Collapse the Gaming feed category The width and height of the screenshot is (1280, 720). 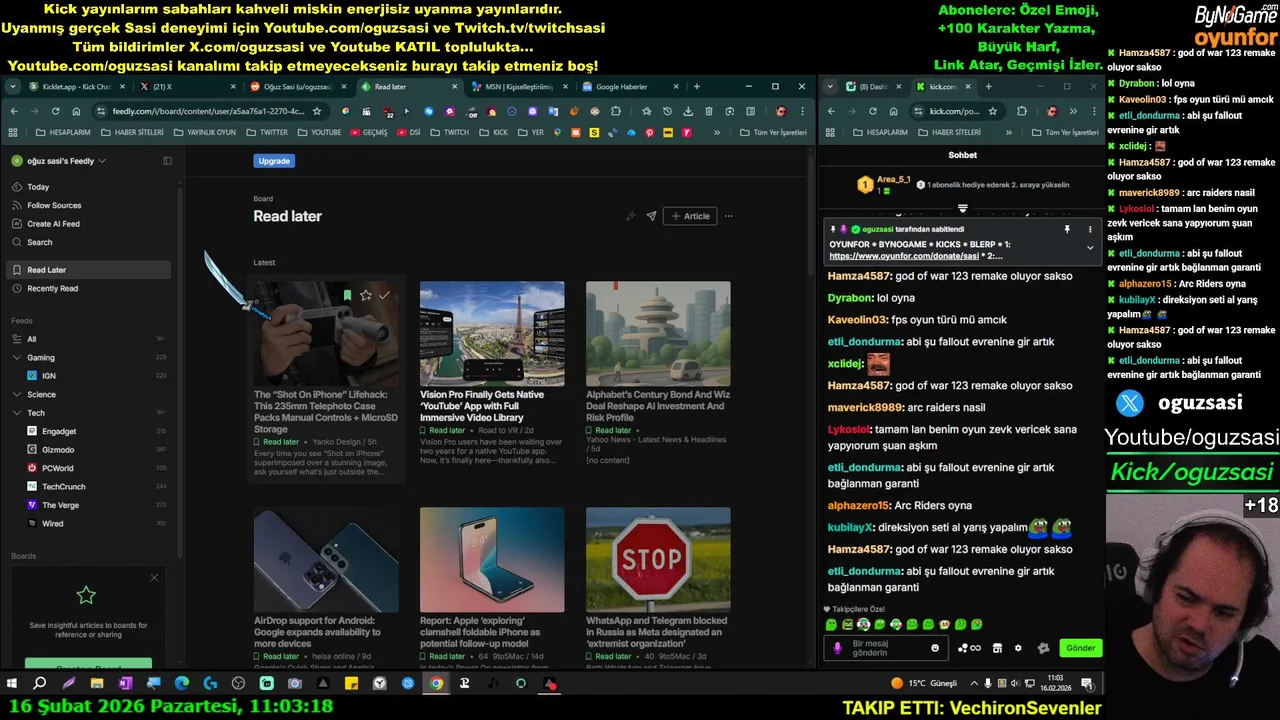tap(17, 357)
